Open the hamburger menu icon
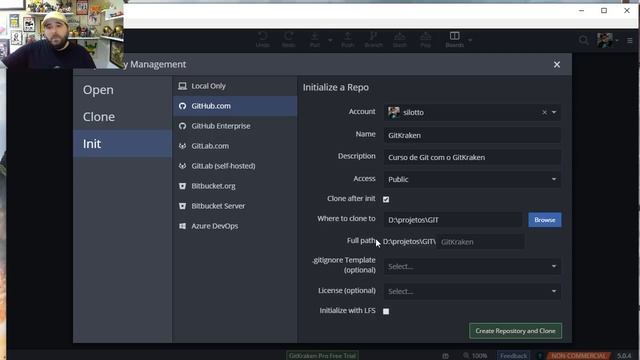 pos(630,40)
